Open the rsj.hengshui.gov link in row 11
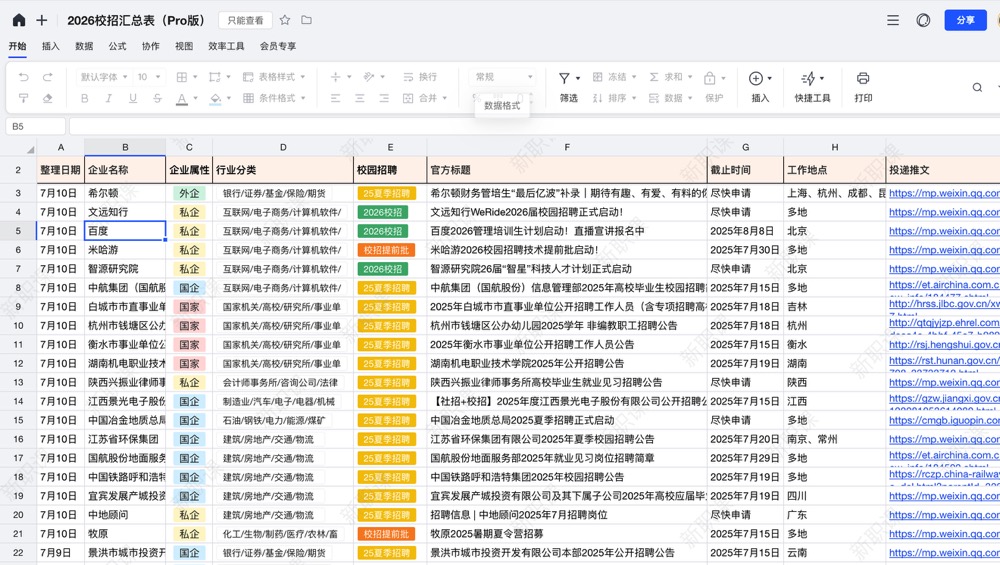The image size is (1000, 565). 944,344
